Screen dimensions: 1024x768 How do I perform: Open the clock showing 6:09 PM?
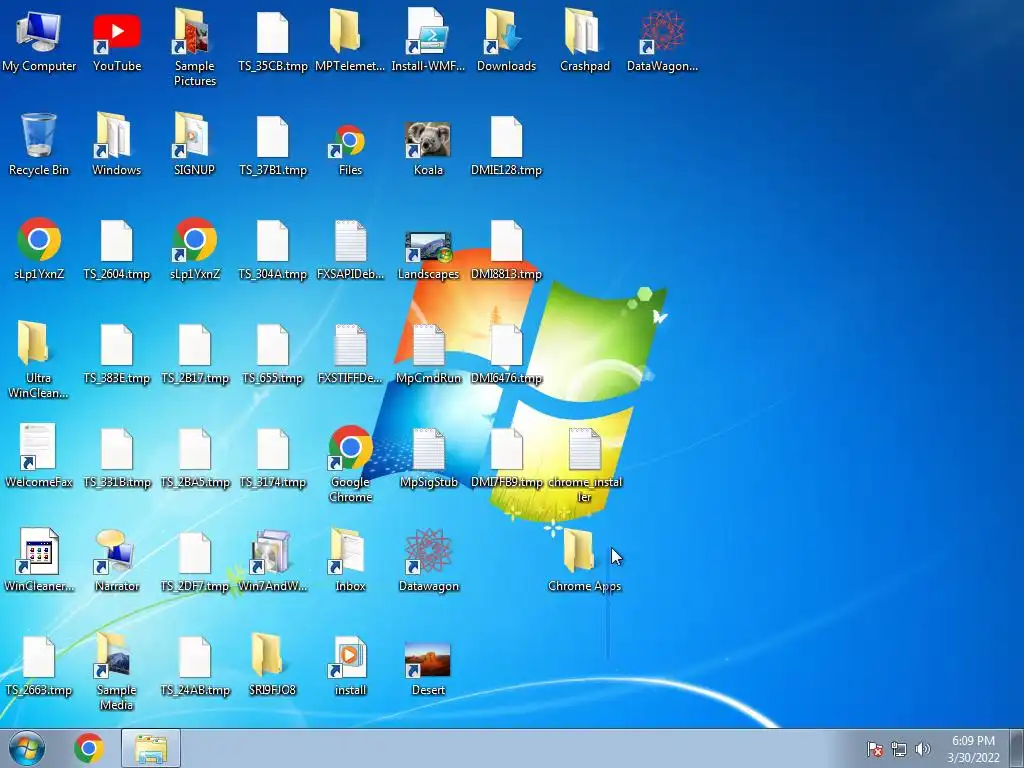(973, 749)
